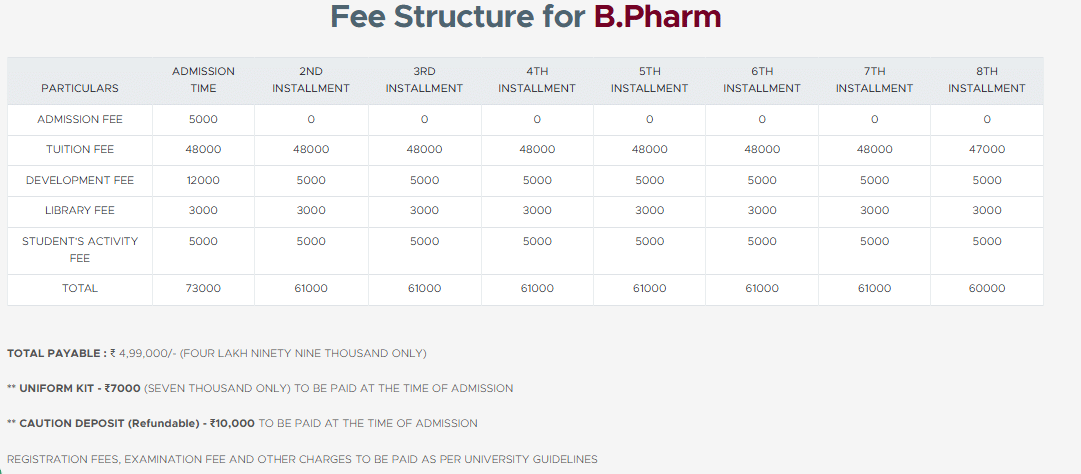The image size is (1081, 474).
Task: Click the Admission Fee row label
Action: [80, 119]
